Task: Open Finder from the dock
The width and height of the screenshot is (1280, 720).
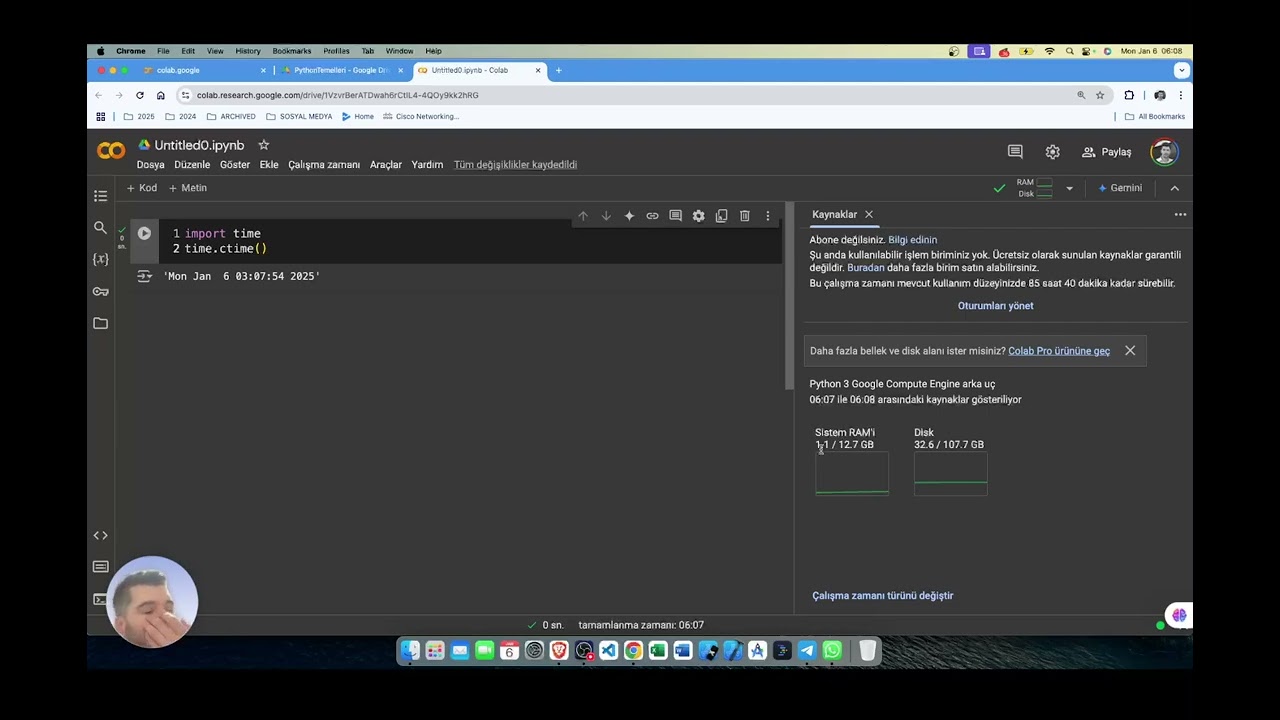Action: tap(410, 651)
